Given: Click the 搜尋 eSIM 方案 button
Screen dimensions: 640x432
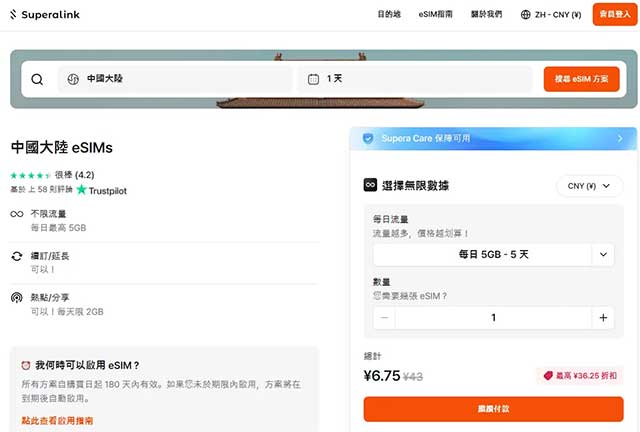Looking at the screenshot, I should (581, 79).
